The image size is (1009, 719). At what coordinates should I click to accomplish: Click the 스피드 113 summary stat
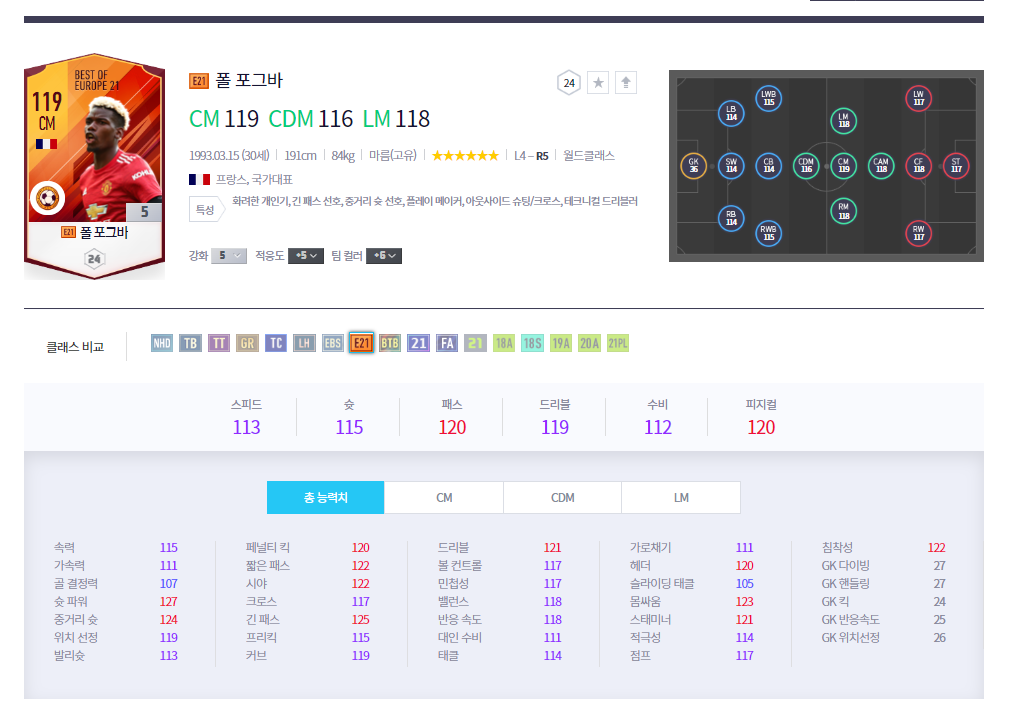(x=246, y=417)
